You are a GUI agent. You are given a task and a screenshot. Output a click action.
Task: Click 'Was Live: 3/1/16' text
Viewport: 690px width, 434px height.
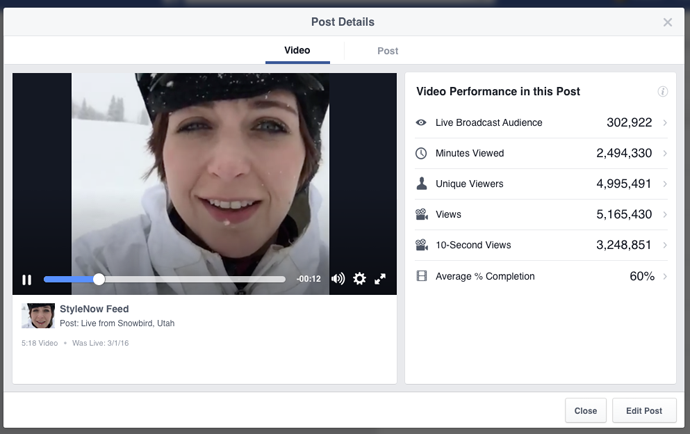[x=100, y=343]
